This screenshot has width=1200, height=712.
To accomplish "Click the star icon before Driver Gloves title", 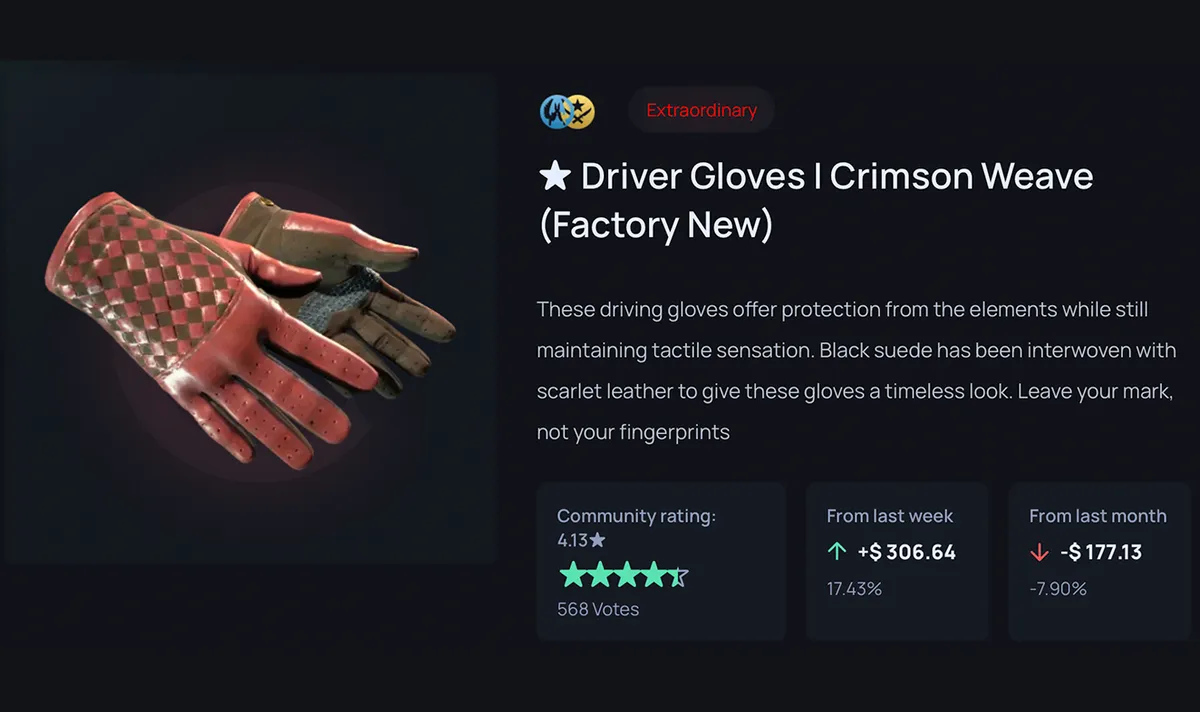I will pos(554,177).
